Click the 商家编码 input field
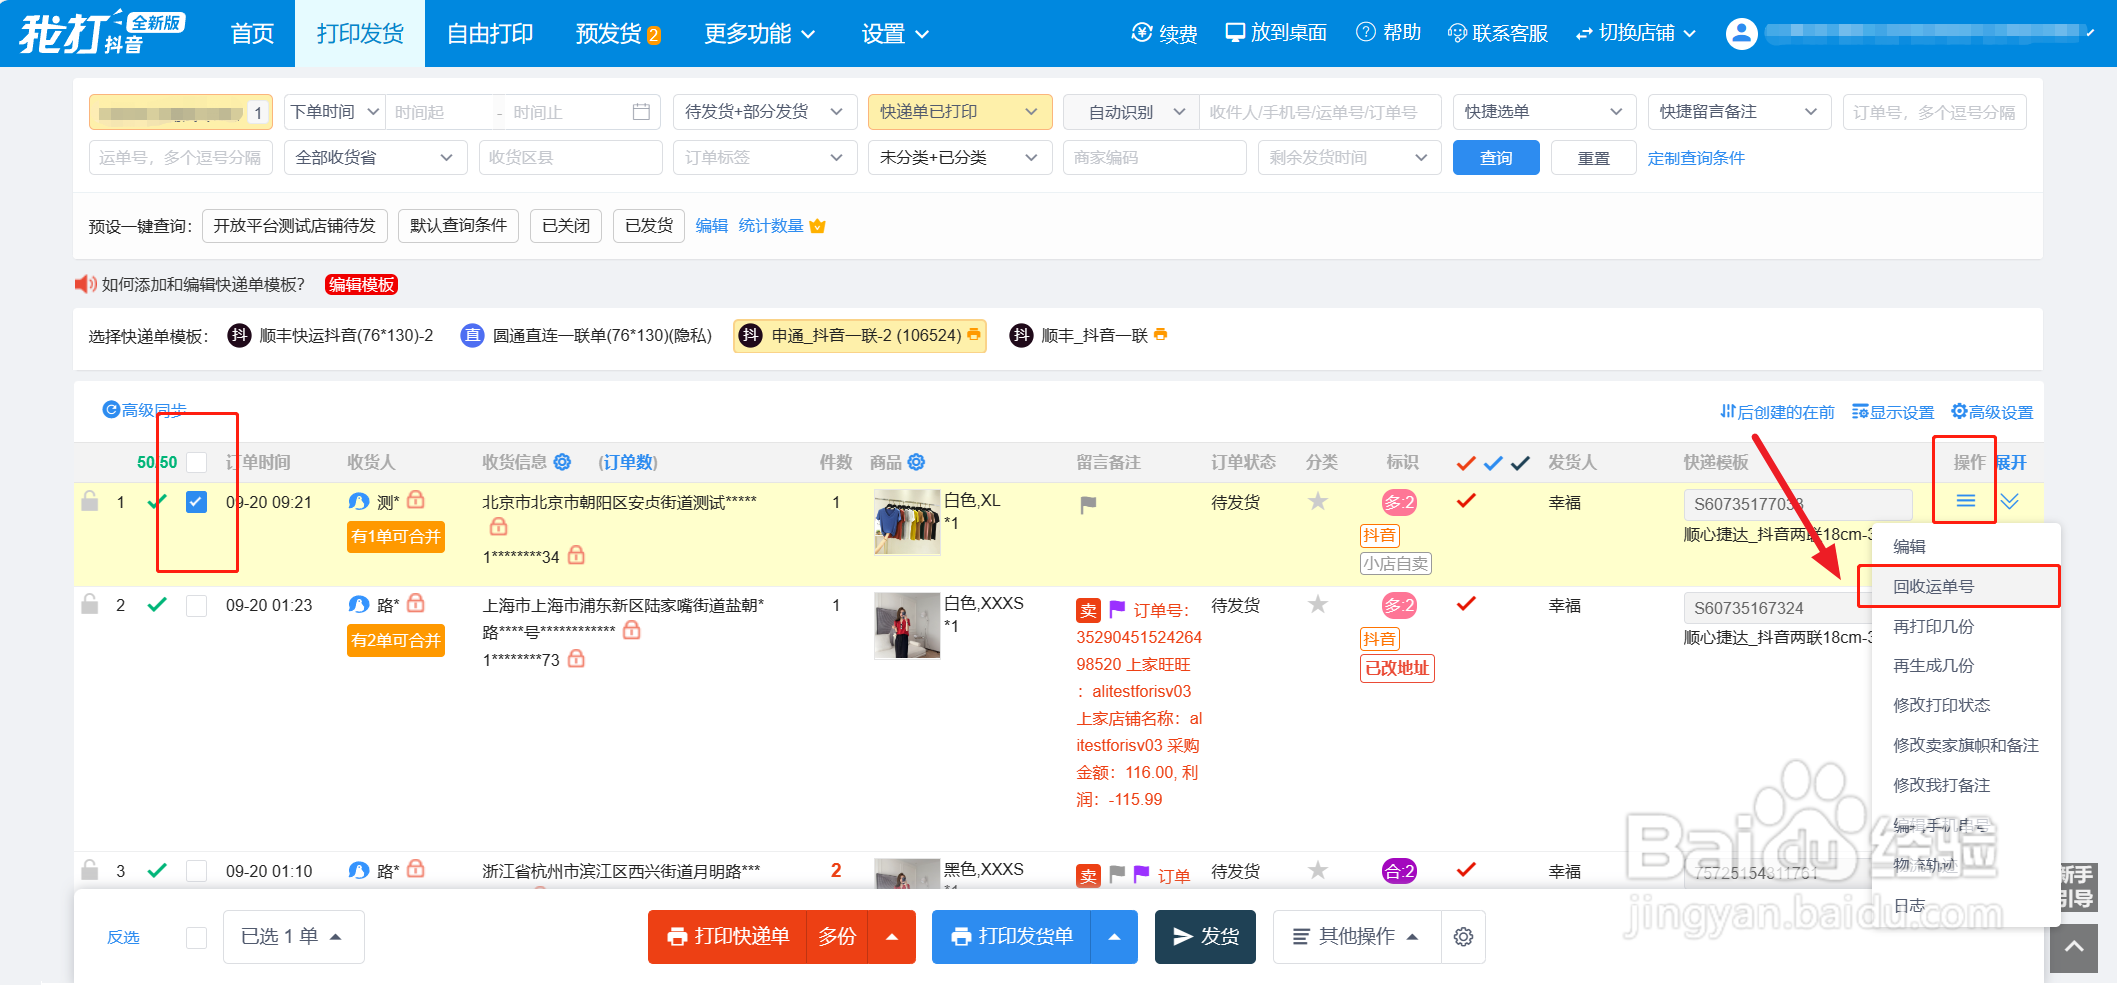The width and height of the screenshot is (2117, 985). point(1155,158)
